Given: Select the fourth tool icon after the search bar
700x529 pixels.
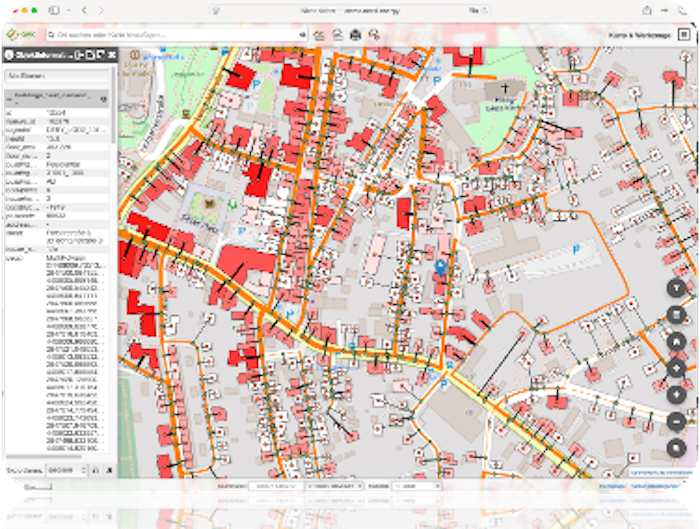Looking at the screenshot, I should tap(373, 34).
